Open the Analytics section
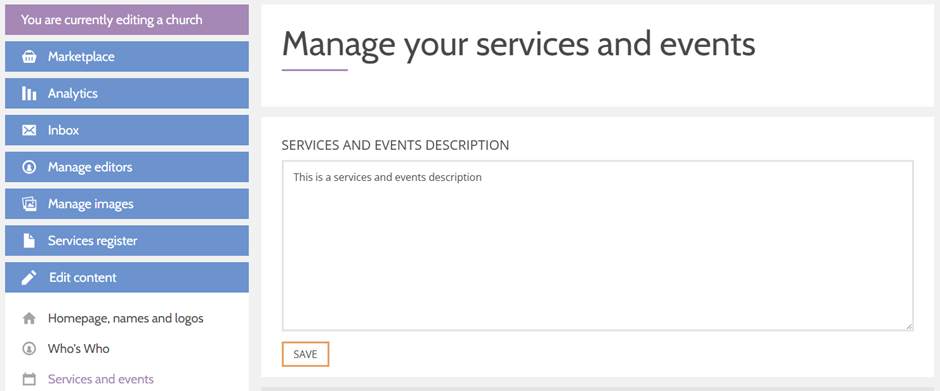940x391 pixels. (x=127, y=94)
